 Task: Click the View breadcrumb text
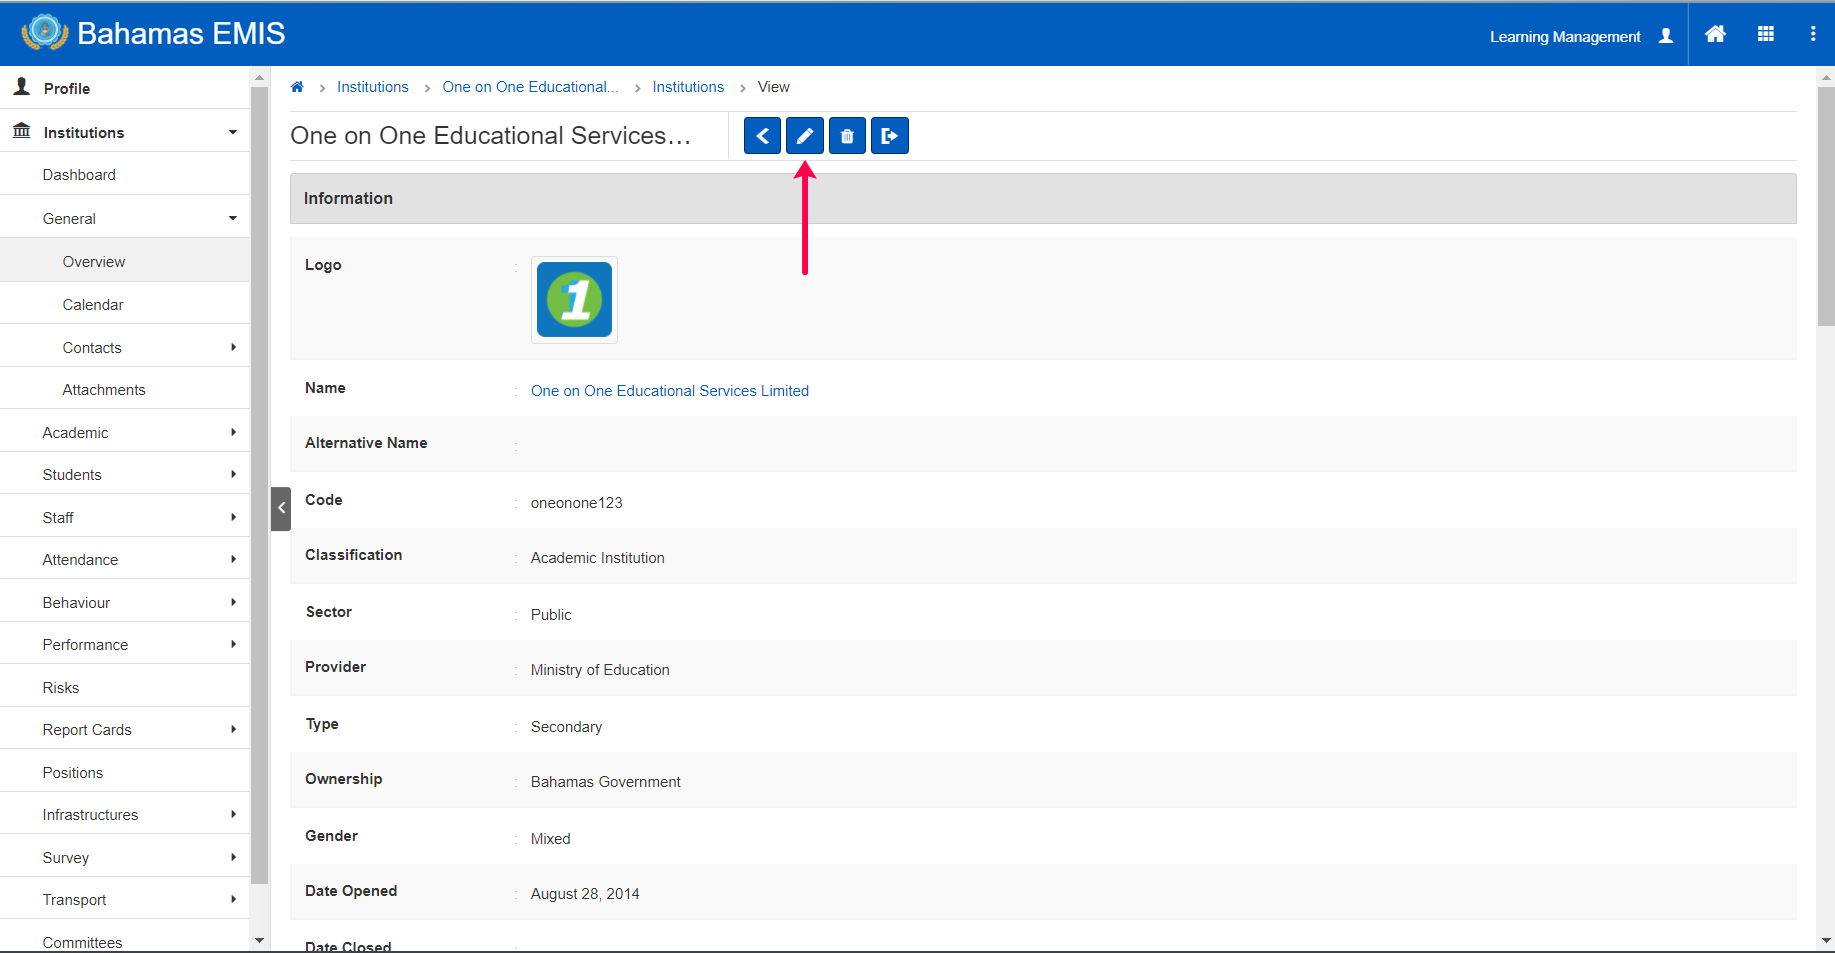[x=774, y=87]
